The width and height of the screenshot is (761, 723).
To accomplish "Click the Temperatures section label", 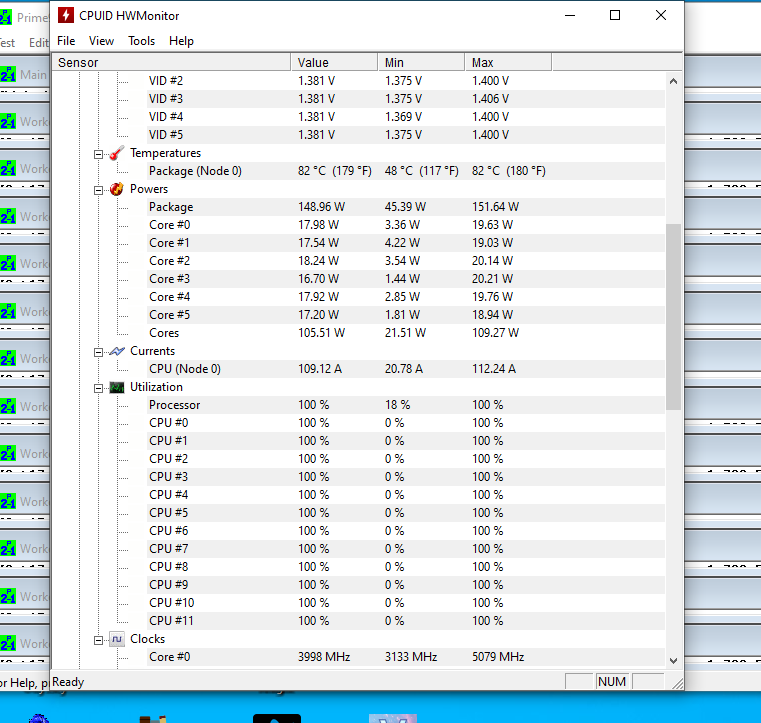I will coord(165,153).
